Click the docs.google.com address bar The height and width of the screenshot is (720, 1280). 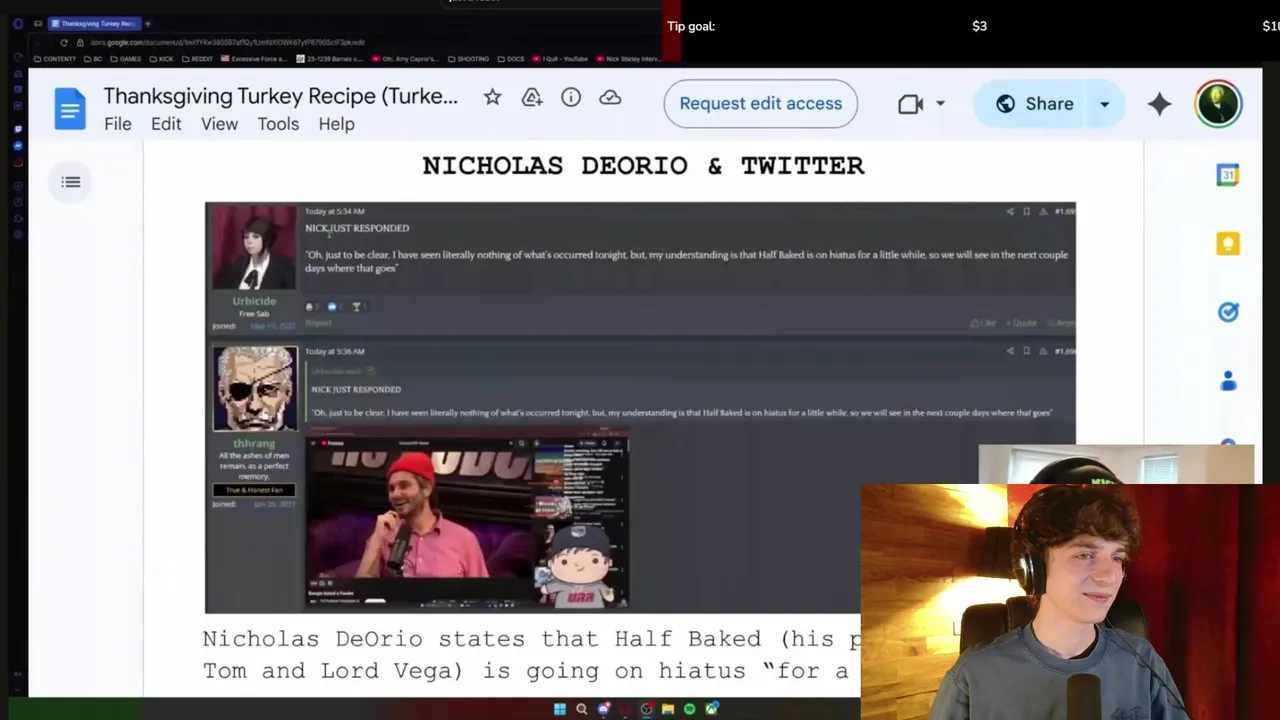point(227,43)
